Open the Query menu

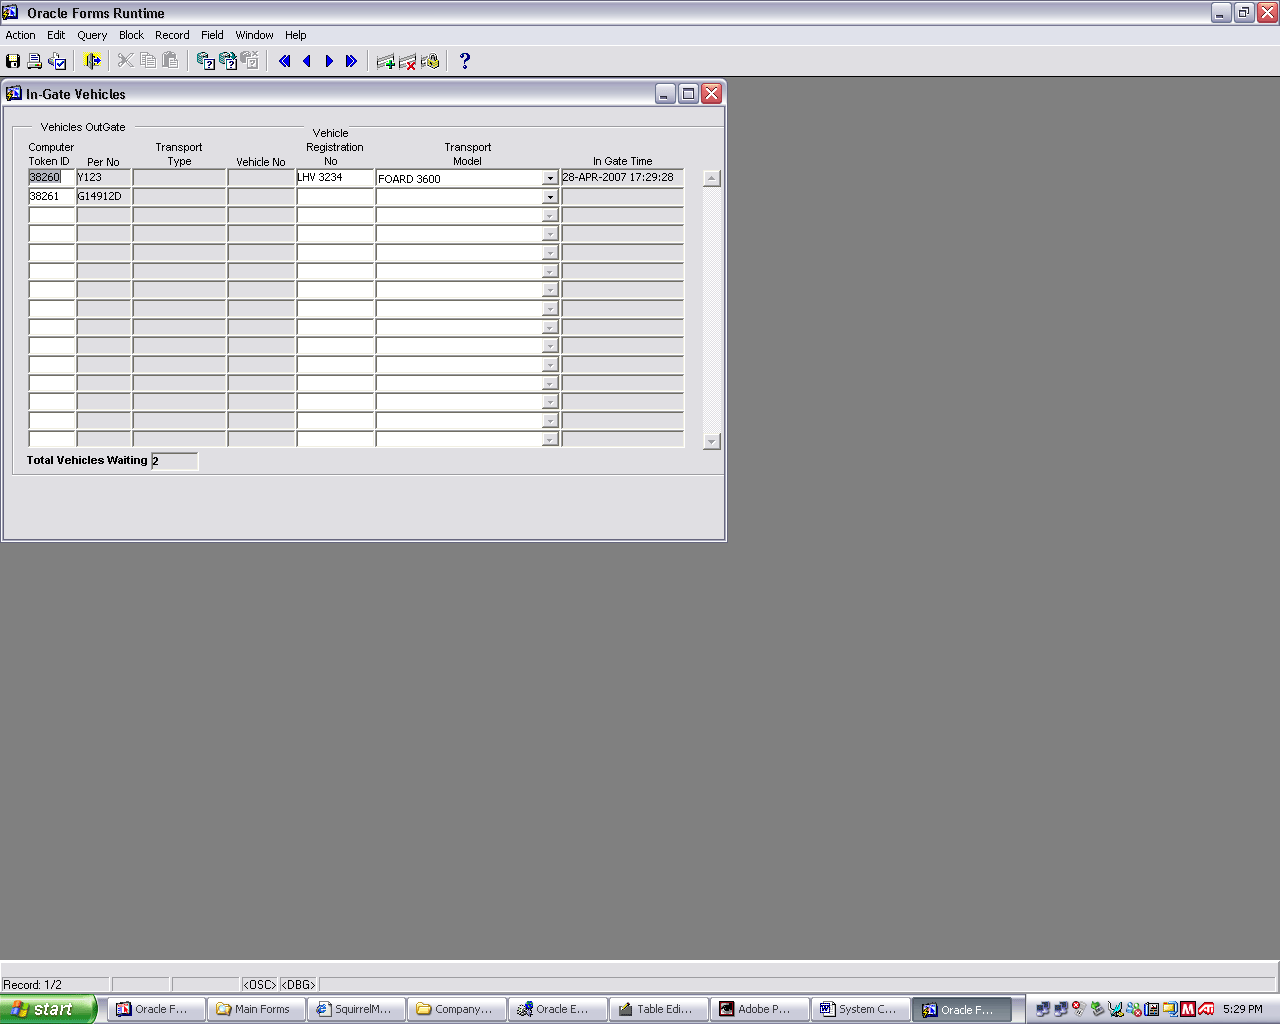click(x=92, y=35)
